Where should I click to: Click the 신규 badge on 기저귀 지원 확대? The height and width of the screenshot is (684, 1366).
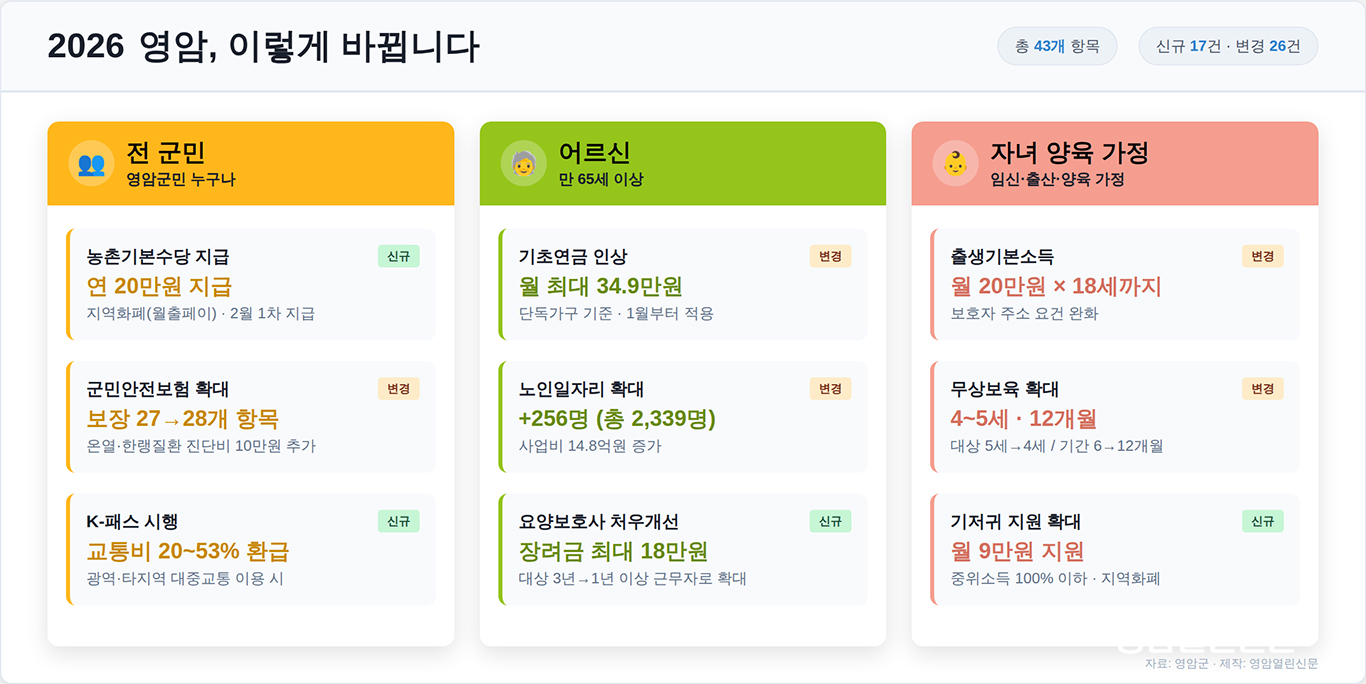coord(1262,522)
